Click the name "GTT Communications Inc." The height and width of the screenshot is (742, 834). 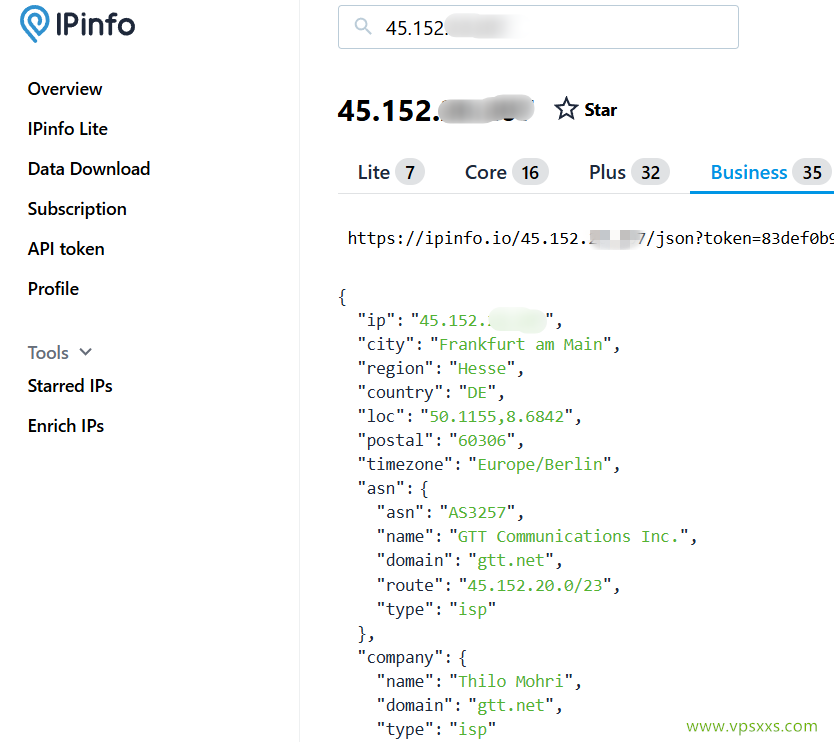pos(569,536)
